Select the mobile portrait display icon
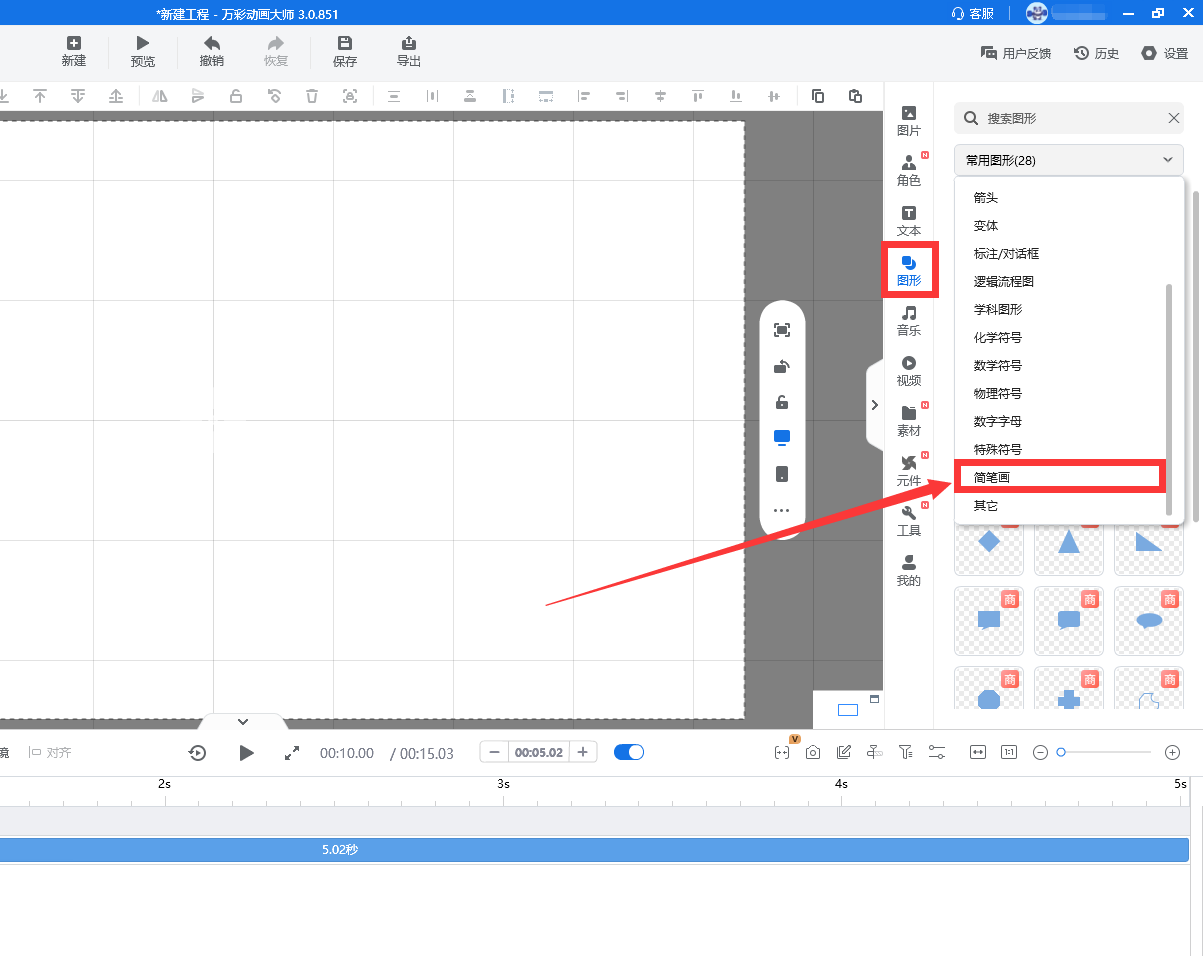 point(782,474)
